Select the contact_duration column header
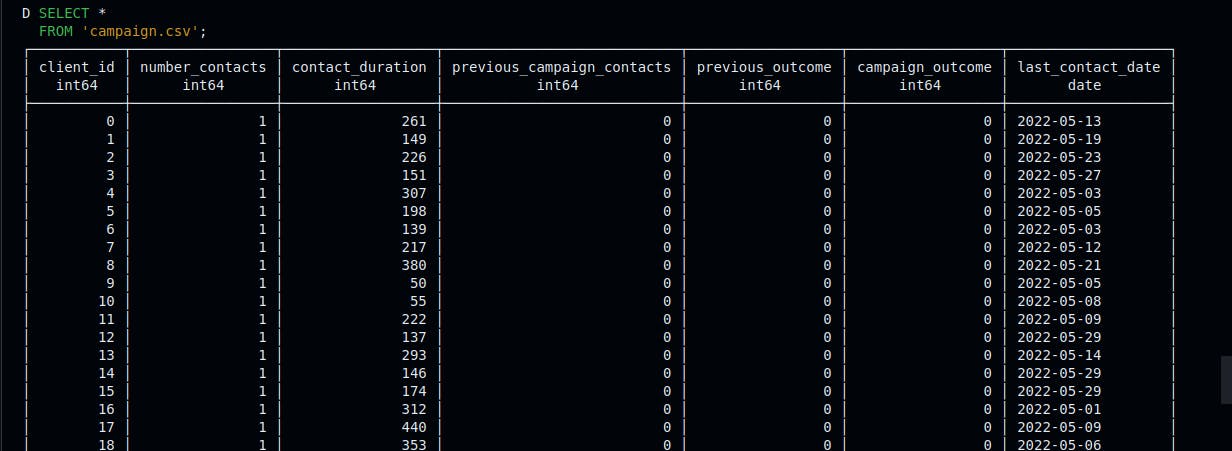The image size is (1232, 451). pos(359,67)
